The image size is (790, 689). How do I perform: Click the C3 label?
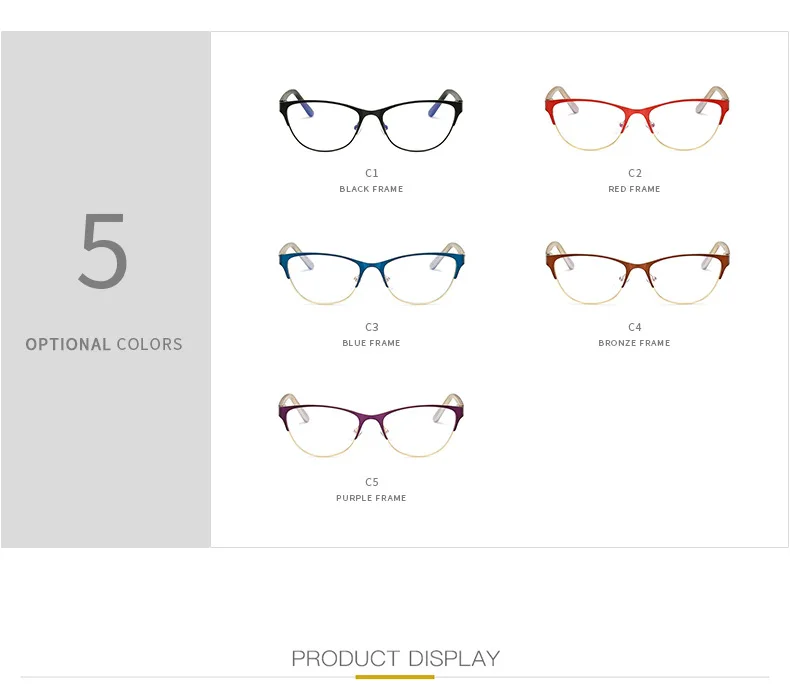click(x=372, y=327)
